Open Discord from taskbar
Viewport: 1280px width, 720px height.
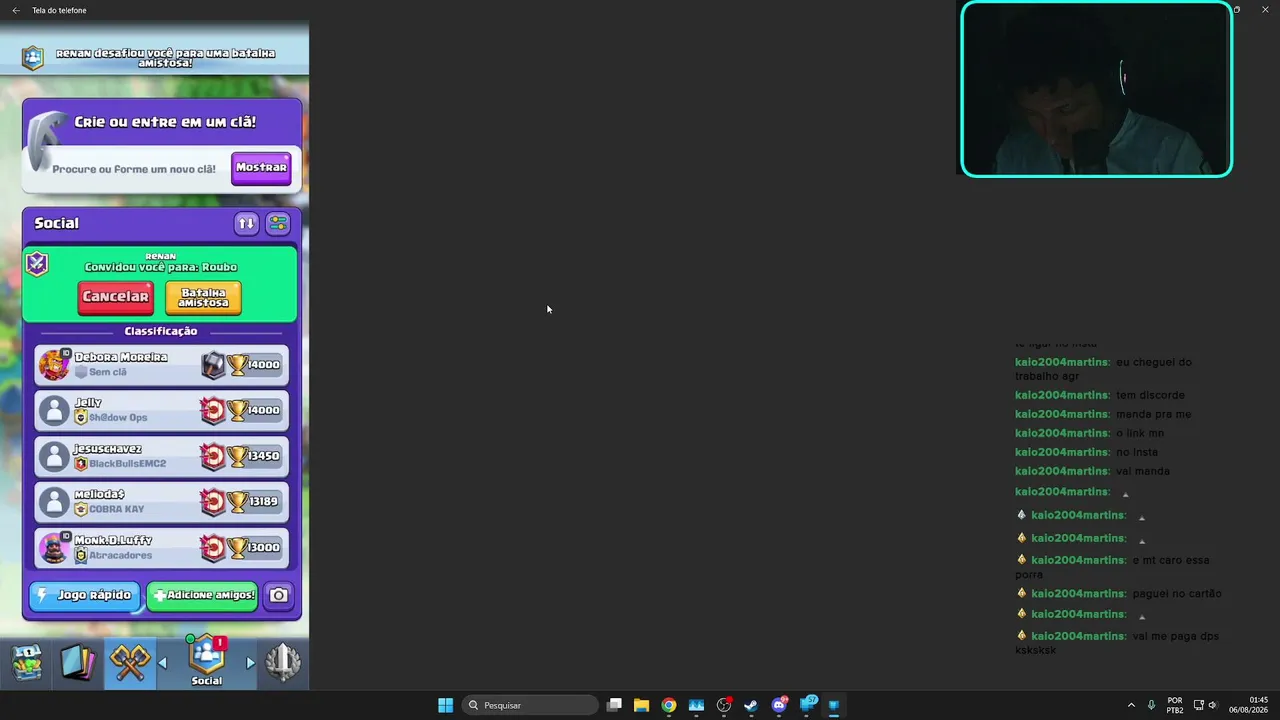point(779,705)
